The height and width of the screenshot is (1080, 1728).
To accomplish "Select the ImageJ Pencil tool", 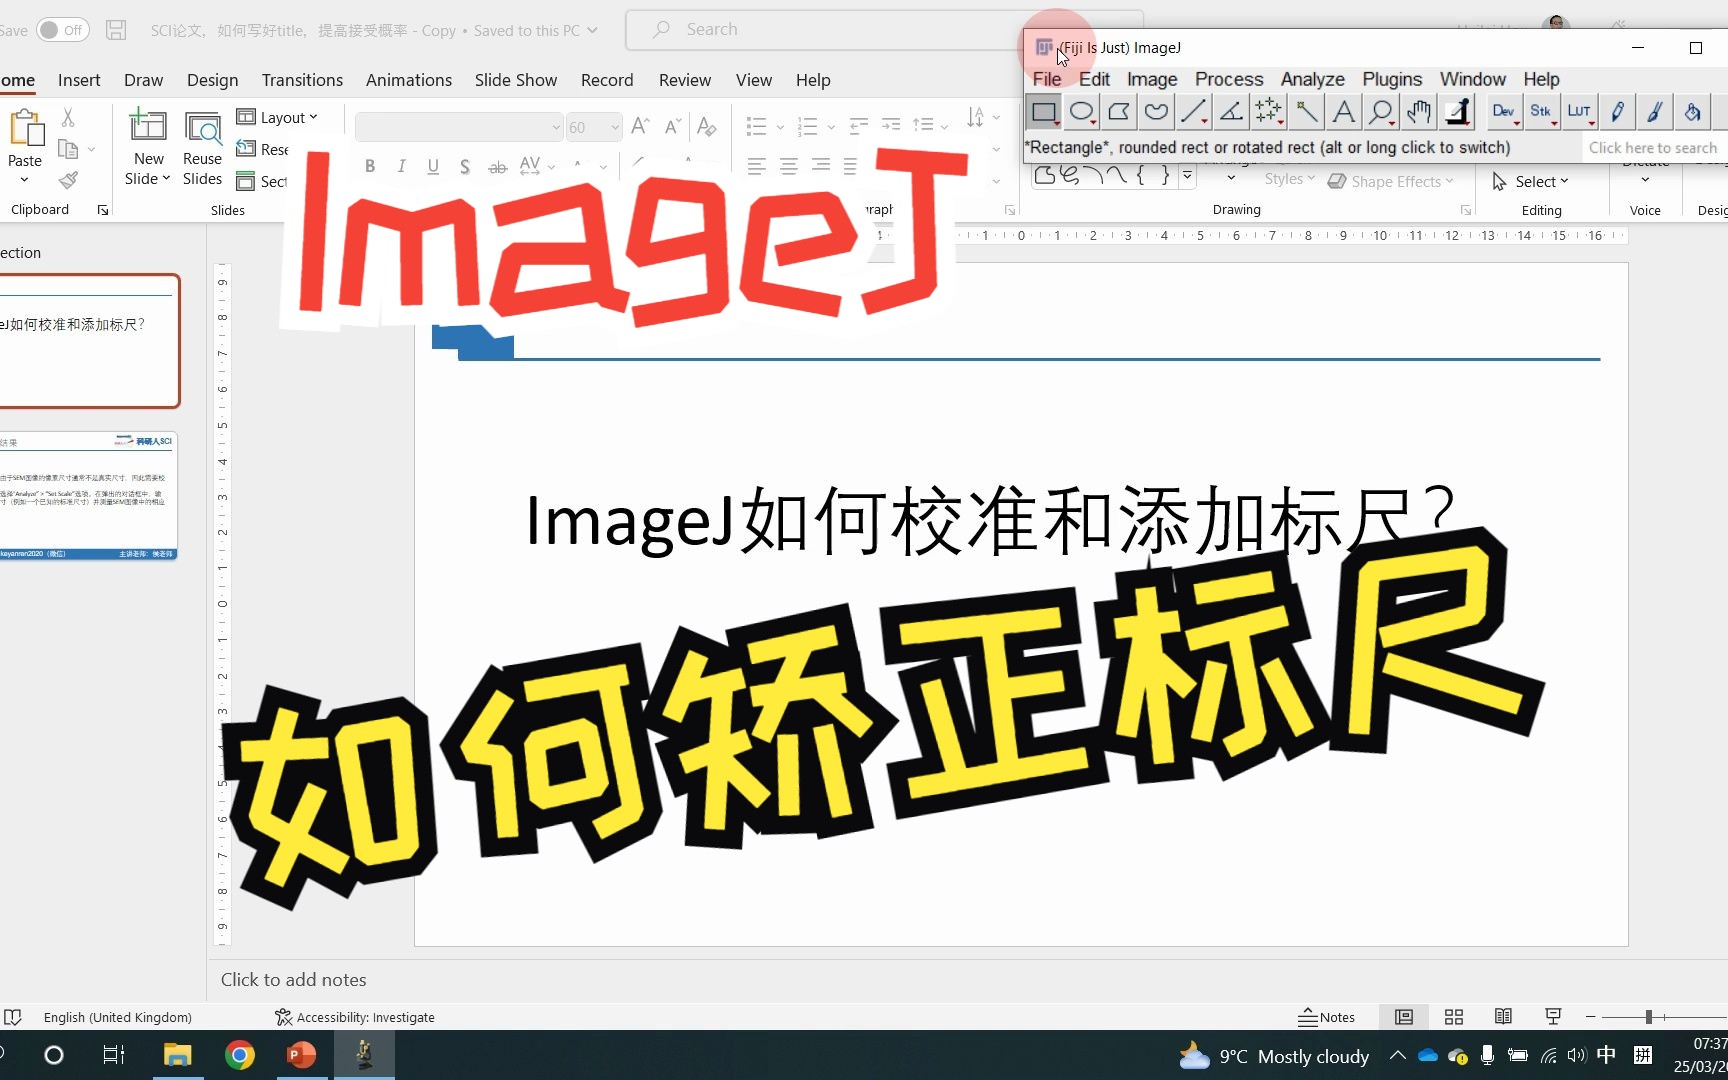I will [x=1617, y=112].
